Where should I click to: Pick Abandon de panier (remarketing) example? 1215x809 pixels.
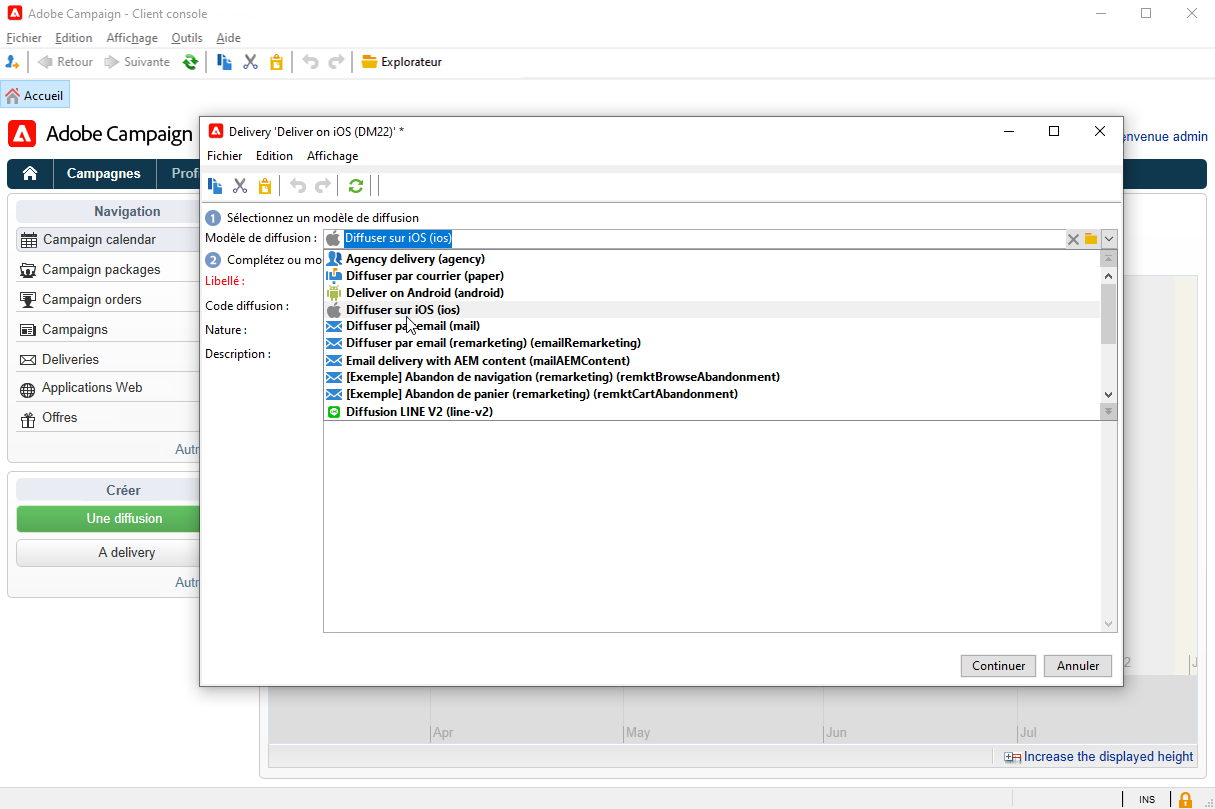click(711, 394)
